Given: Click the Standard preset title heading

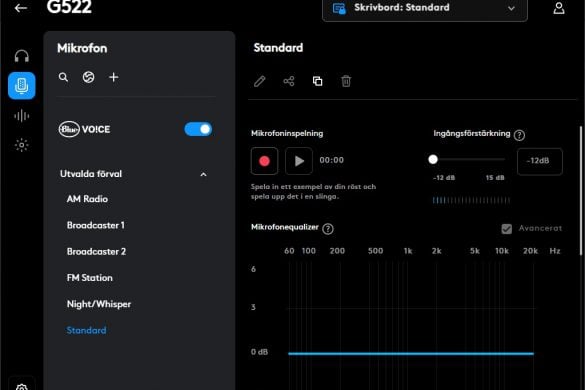Looking at the screenshot, I should tap(278, 48).
